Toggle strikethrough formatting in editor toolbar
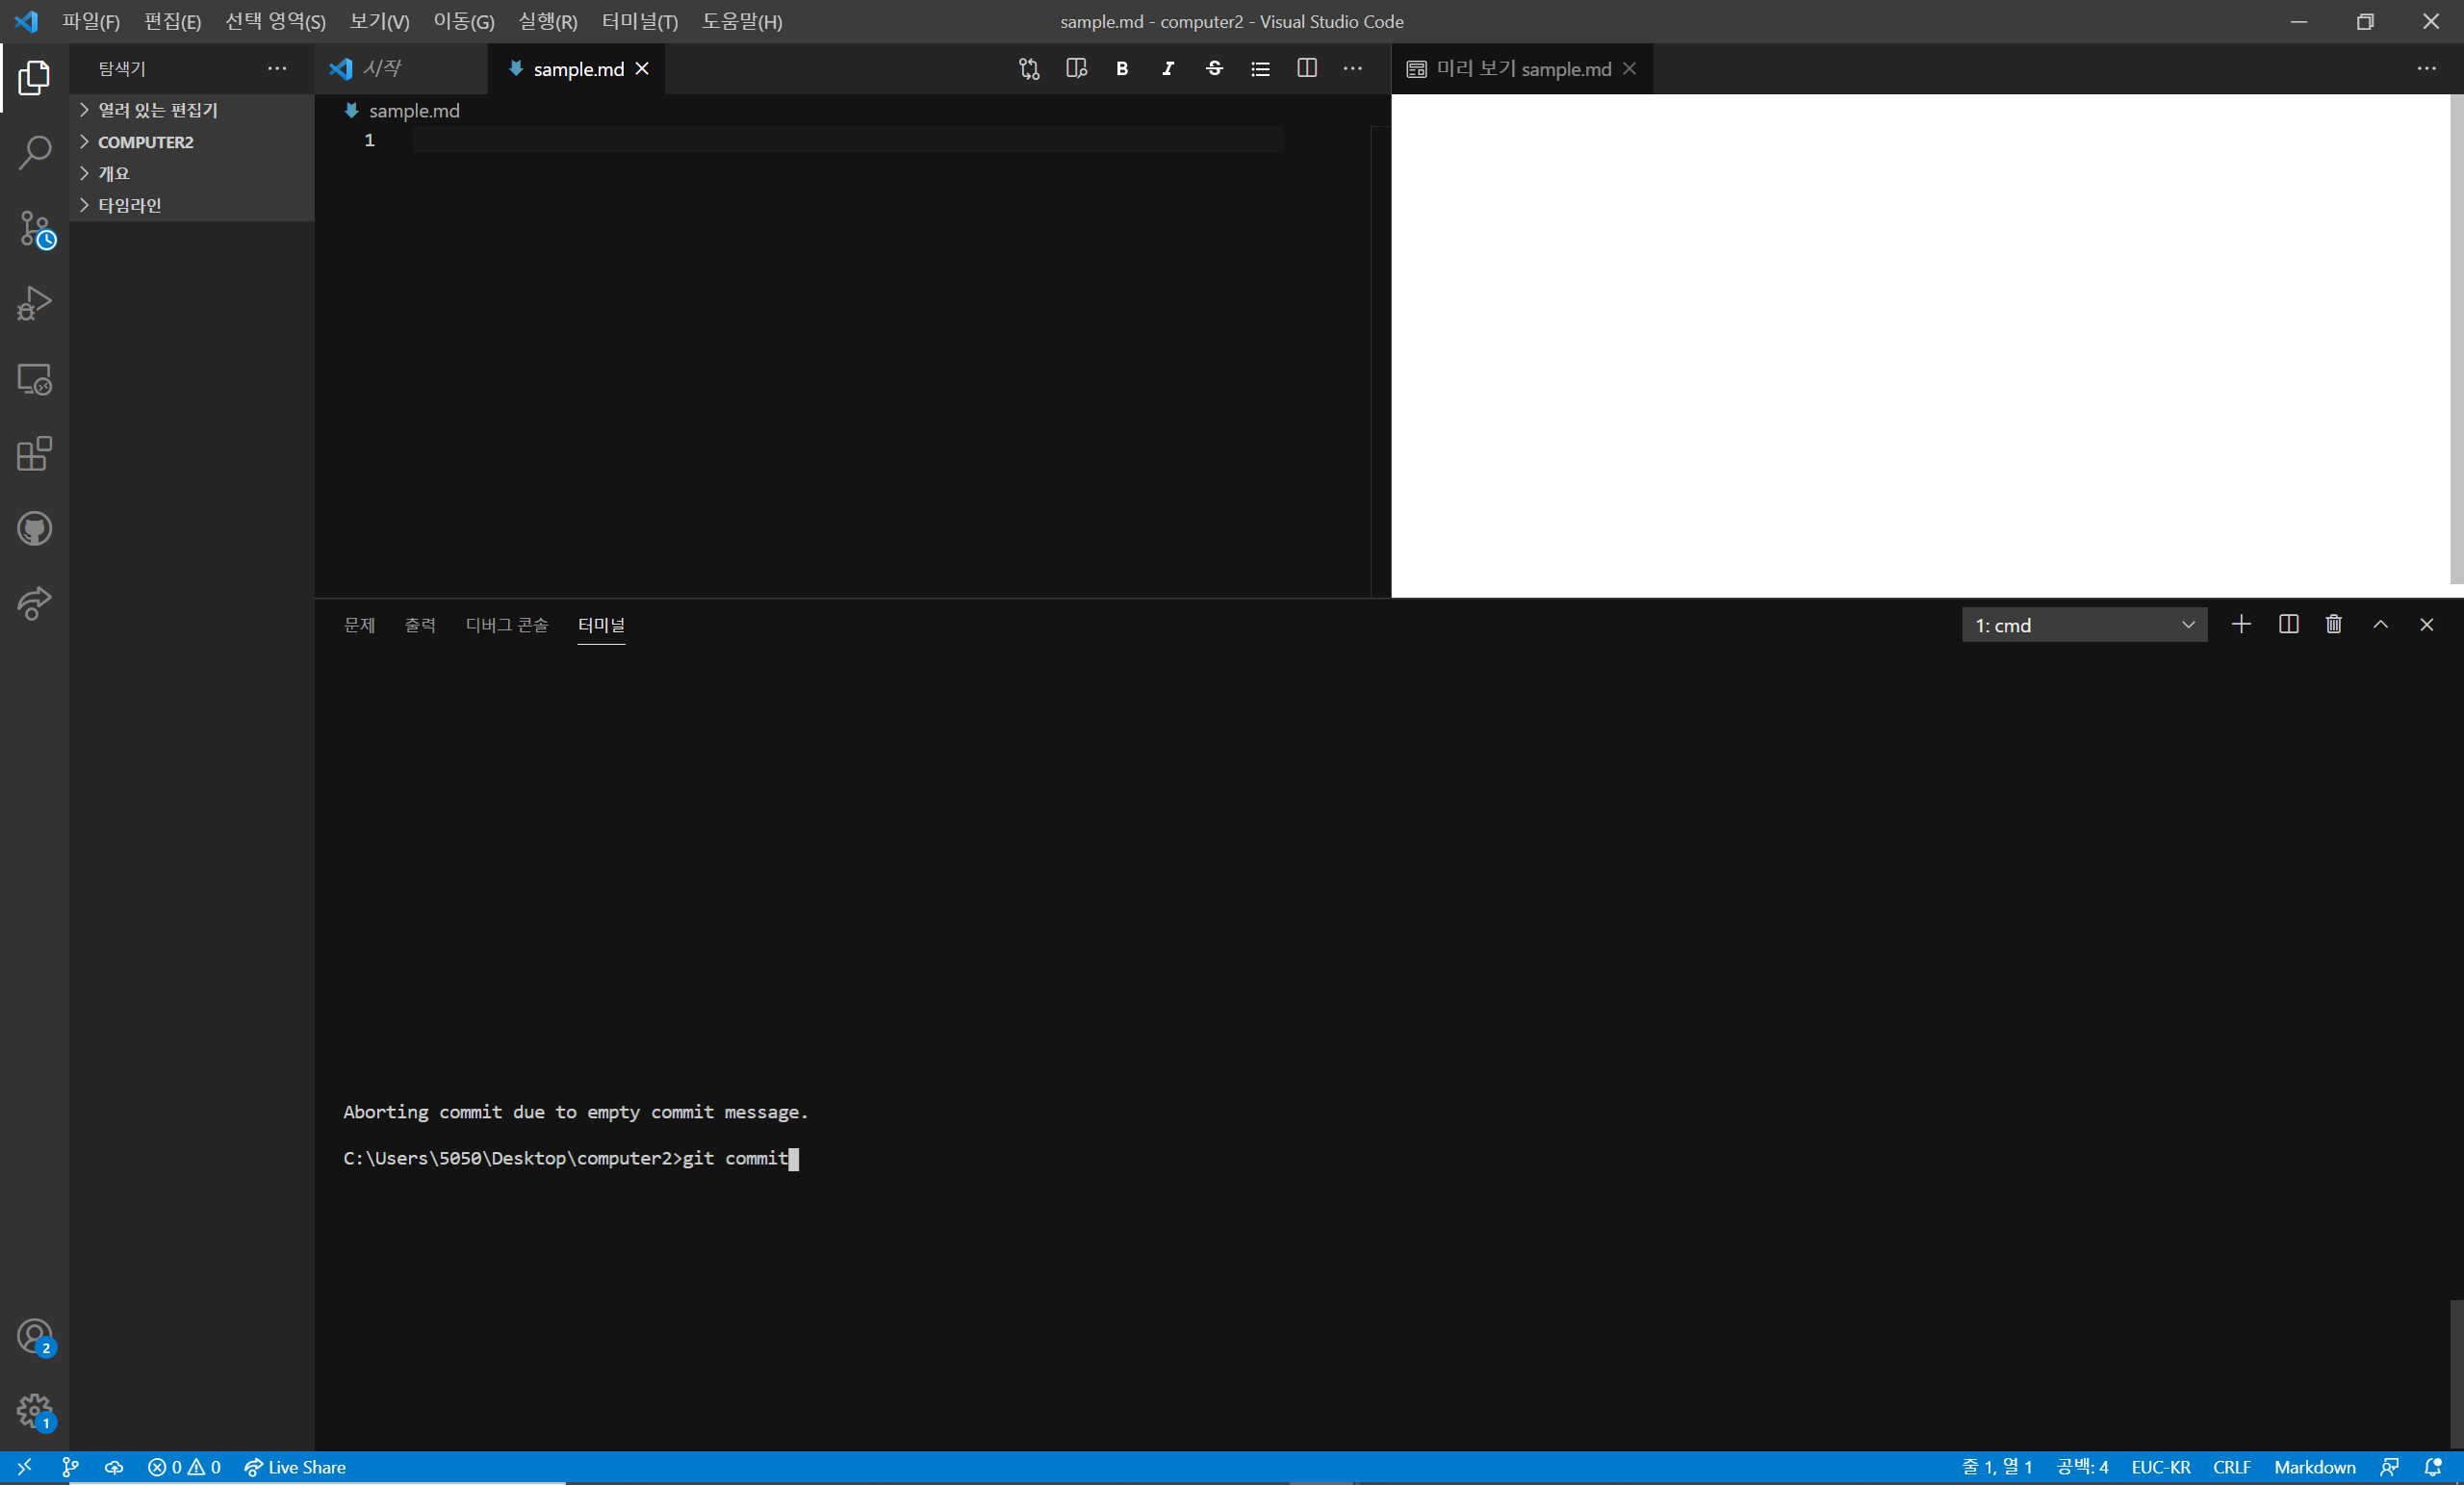The image size is (2464, 1485). (1214, 69)
